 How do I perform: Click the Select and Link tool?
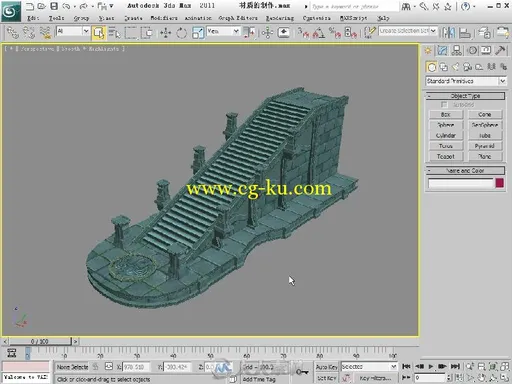coord(13,32)
